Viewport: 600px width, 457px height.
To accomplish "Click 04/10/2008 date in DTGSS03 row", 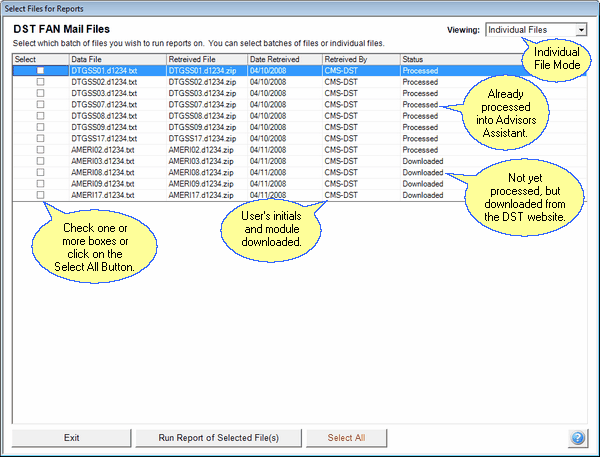I will [268, 93].
